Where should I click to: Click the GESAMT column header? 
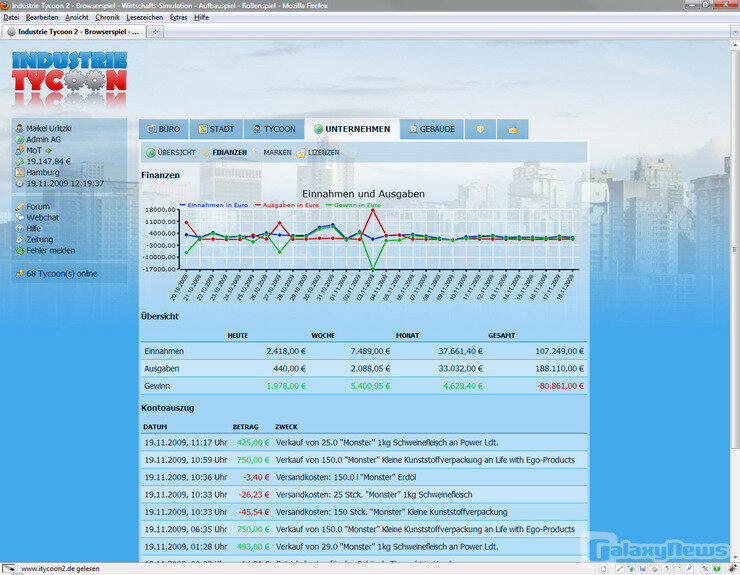(501, 335)
